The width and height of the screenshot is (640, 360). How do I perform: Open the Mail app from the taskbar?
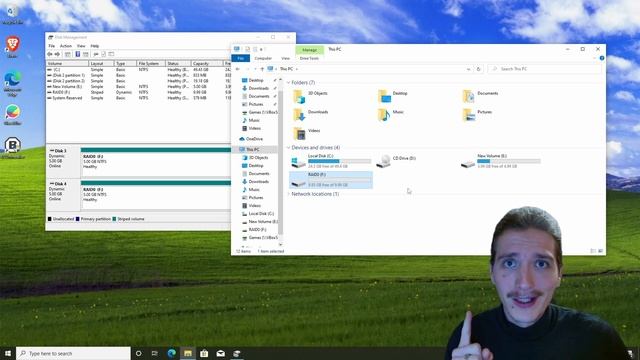[220, 353]
